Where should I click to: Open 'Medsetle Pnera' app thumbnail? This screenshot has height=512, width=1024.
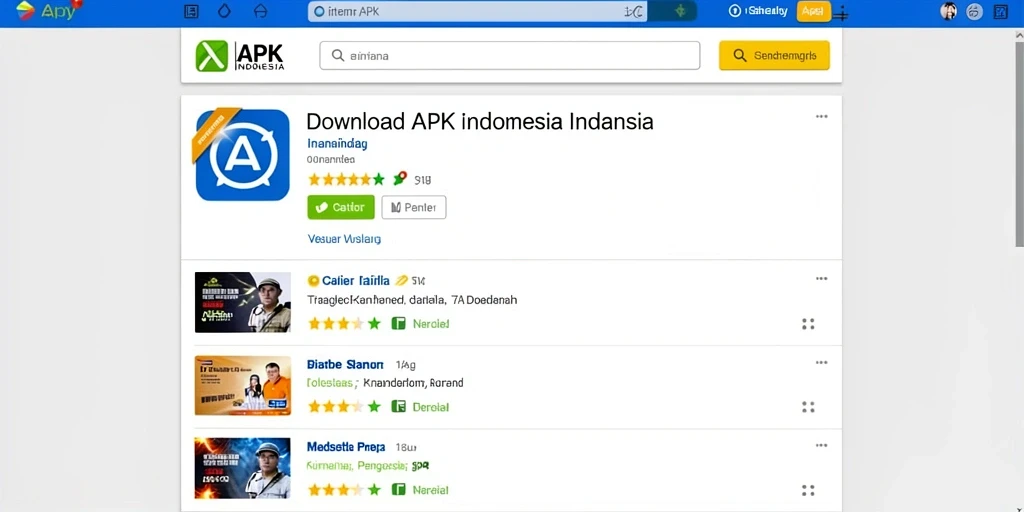(x=243, y=468)
